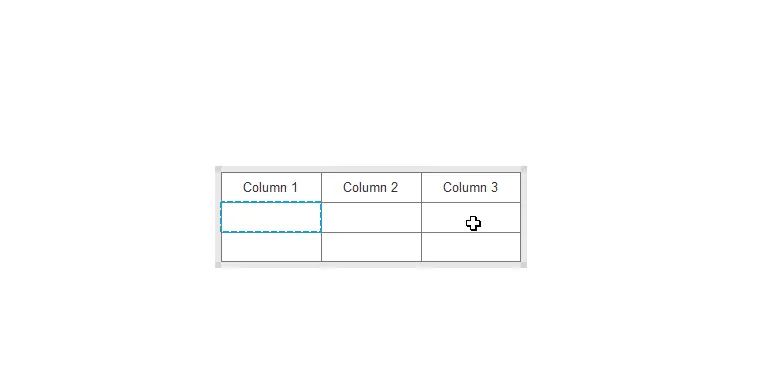The width and height of the screenshot is (769, 387).
Task: Click the table's left gray frame edge
Action: (218, 217)
